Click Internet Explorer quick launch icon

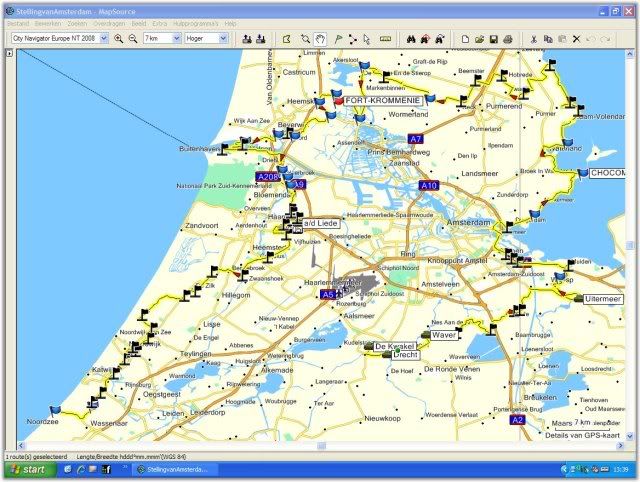tap(80, 469)
